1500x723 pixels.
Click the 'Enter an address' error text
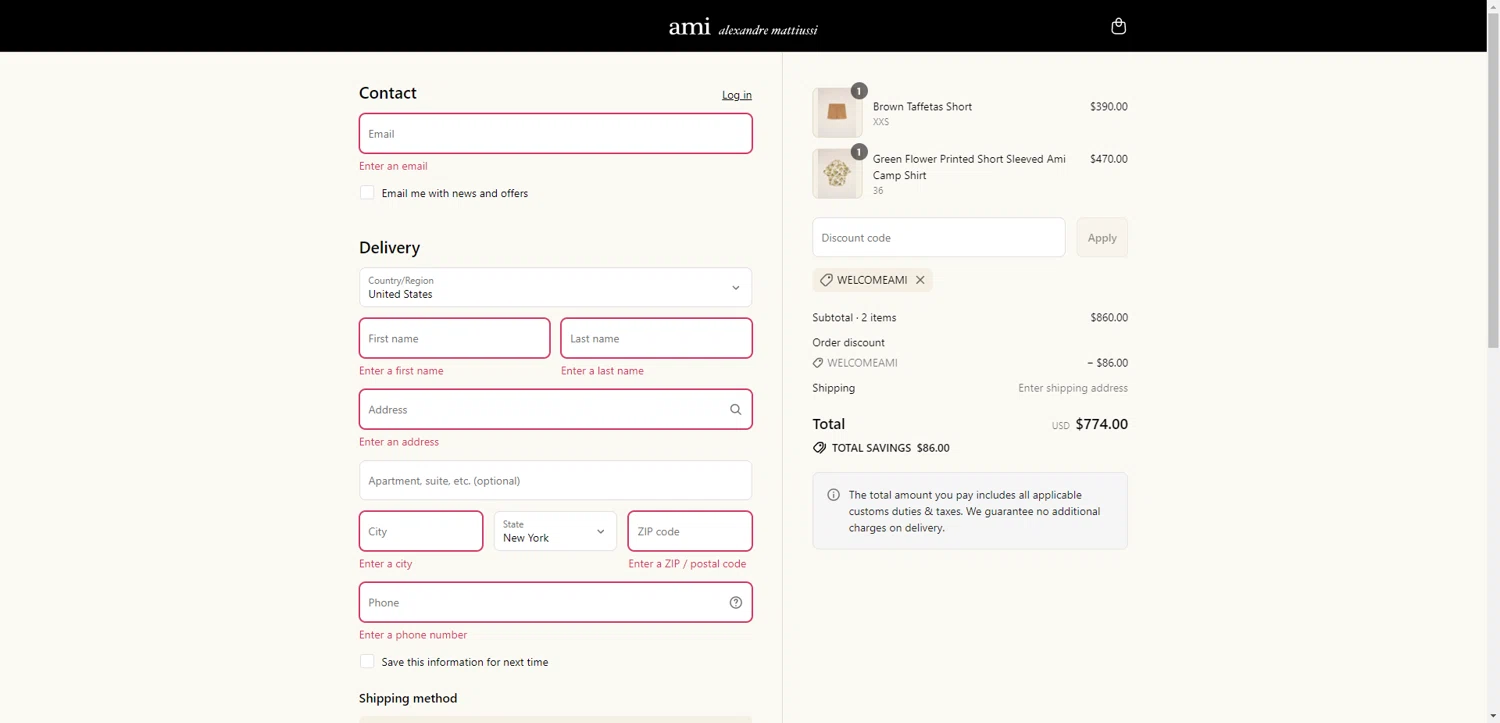coord(399,442)
